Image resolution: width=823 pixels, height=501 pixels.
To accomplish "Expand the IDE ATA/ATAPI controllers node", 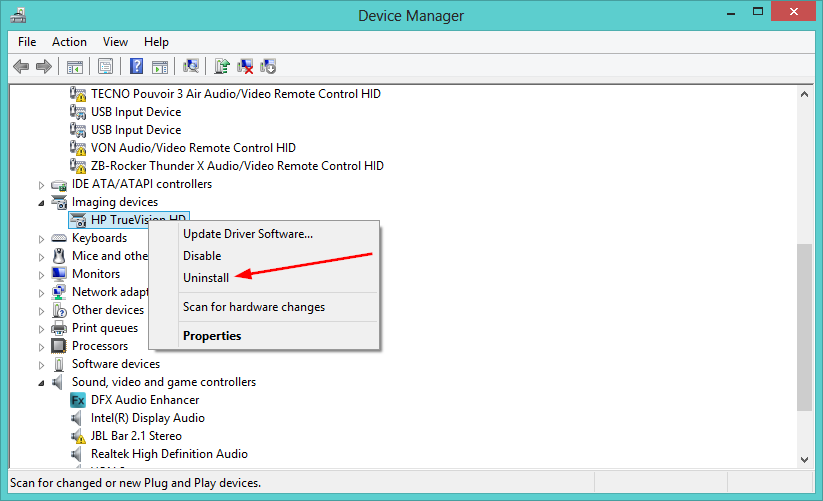I will (x=41, y=185).
